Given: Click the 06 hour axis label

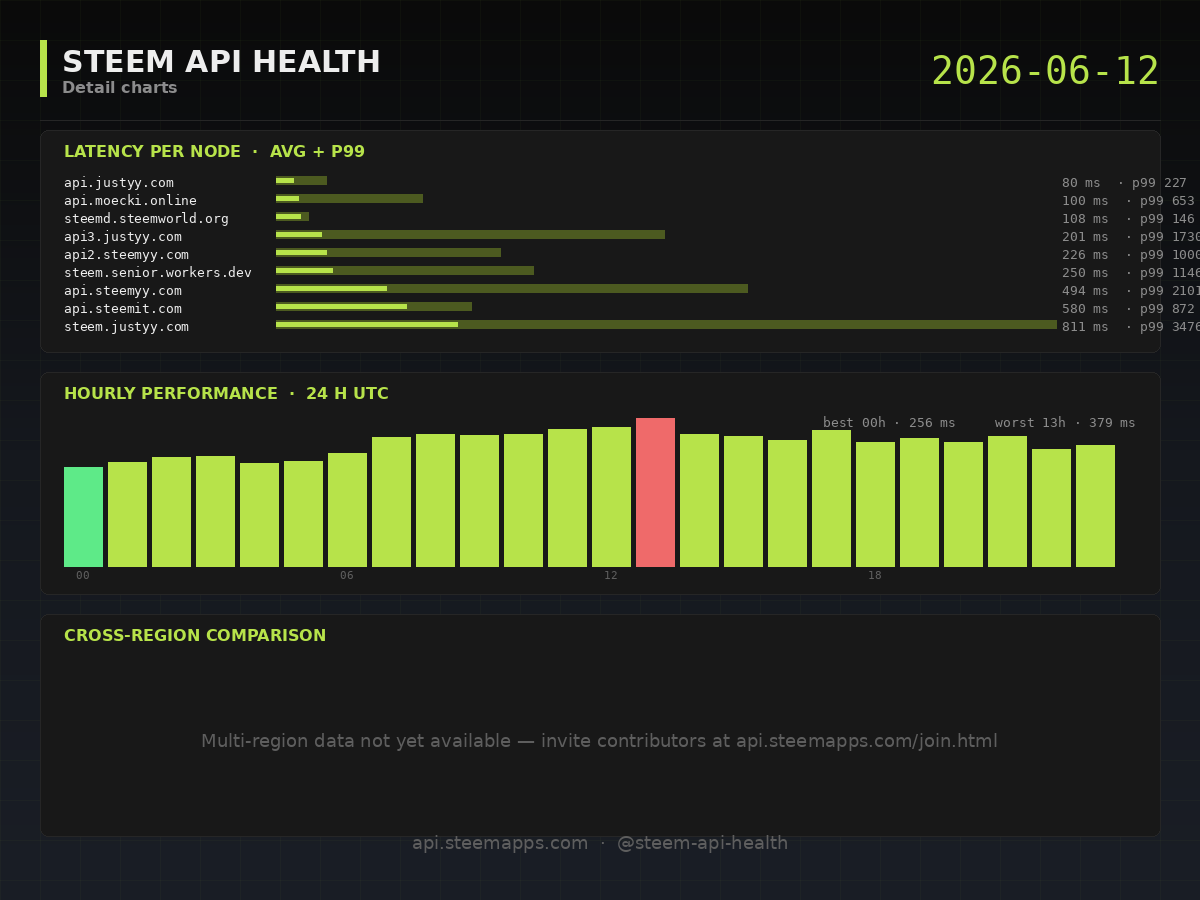Looking at the screenshot, I should pyautogui.click(x=347, y=575).
